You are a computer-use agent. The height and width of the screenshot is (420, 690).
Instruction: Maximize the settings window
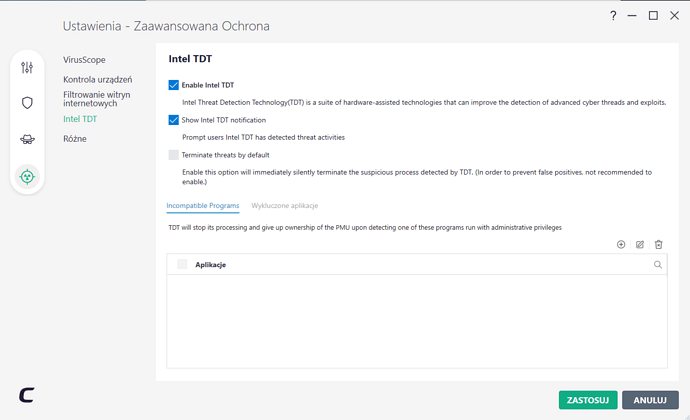(x=653, y=16)
